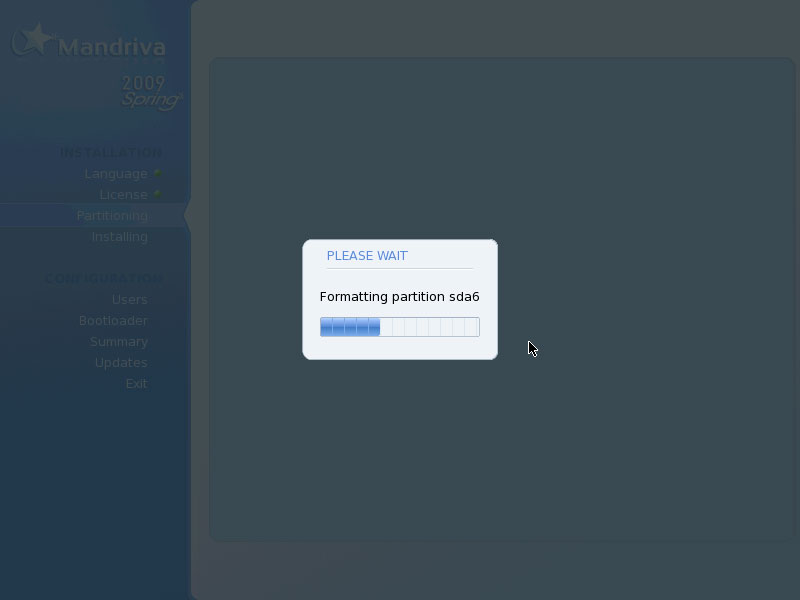The height and width of the screenshot is (600, 800).
Task: Click the Mandriva wordmark text
Action: pos(112,47)
